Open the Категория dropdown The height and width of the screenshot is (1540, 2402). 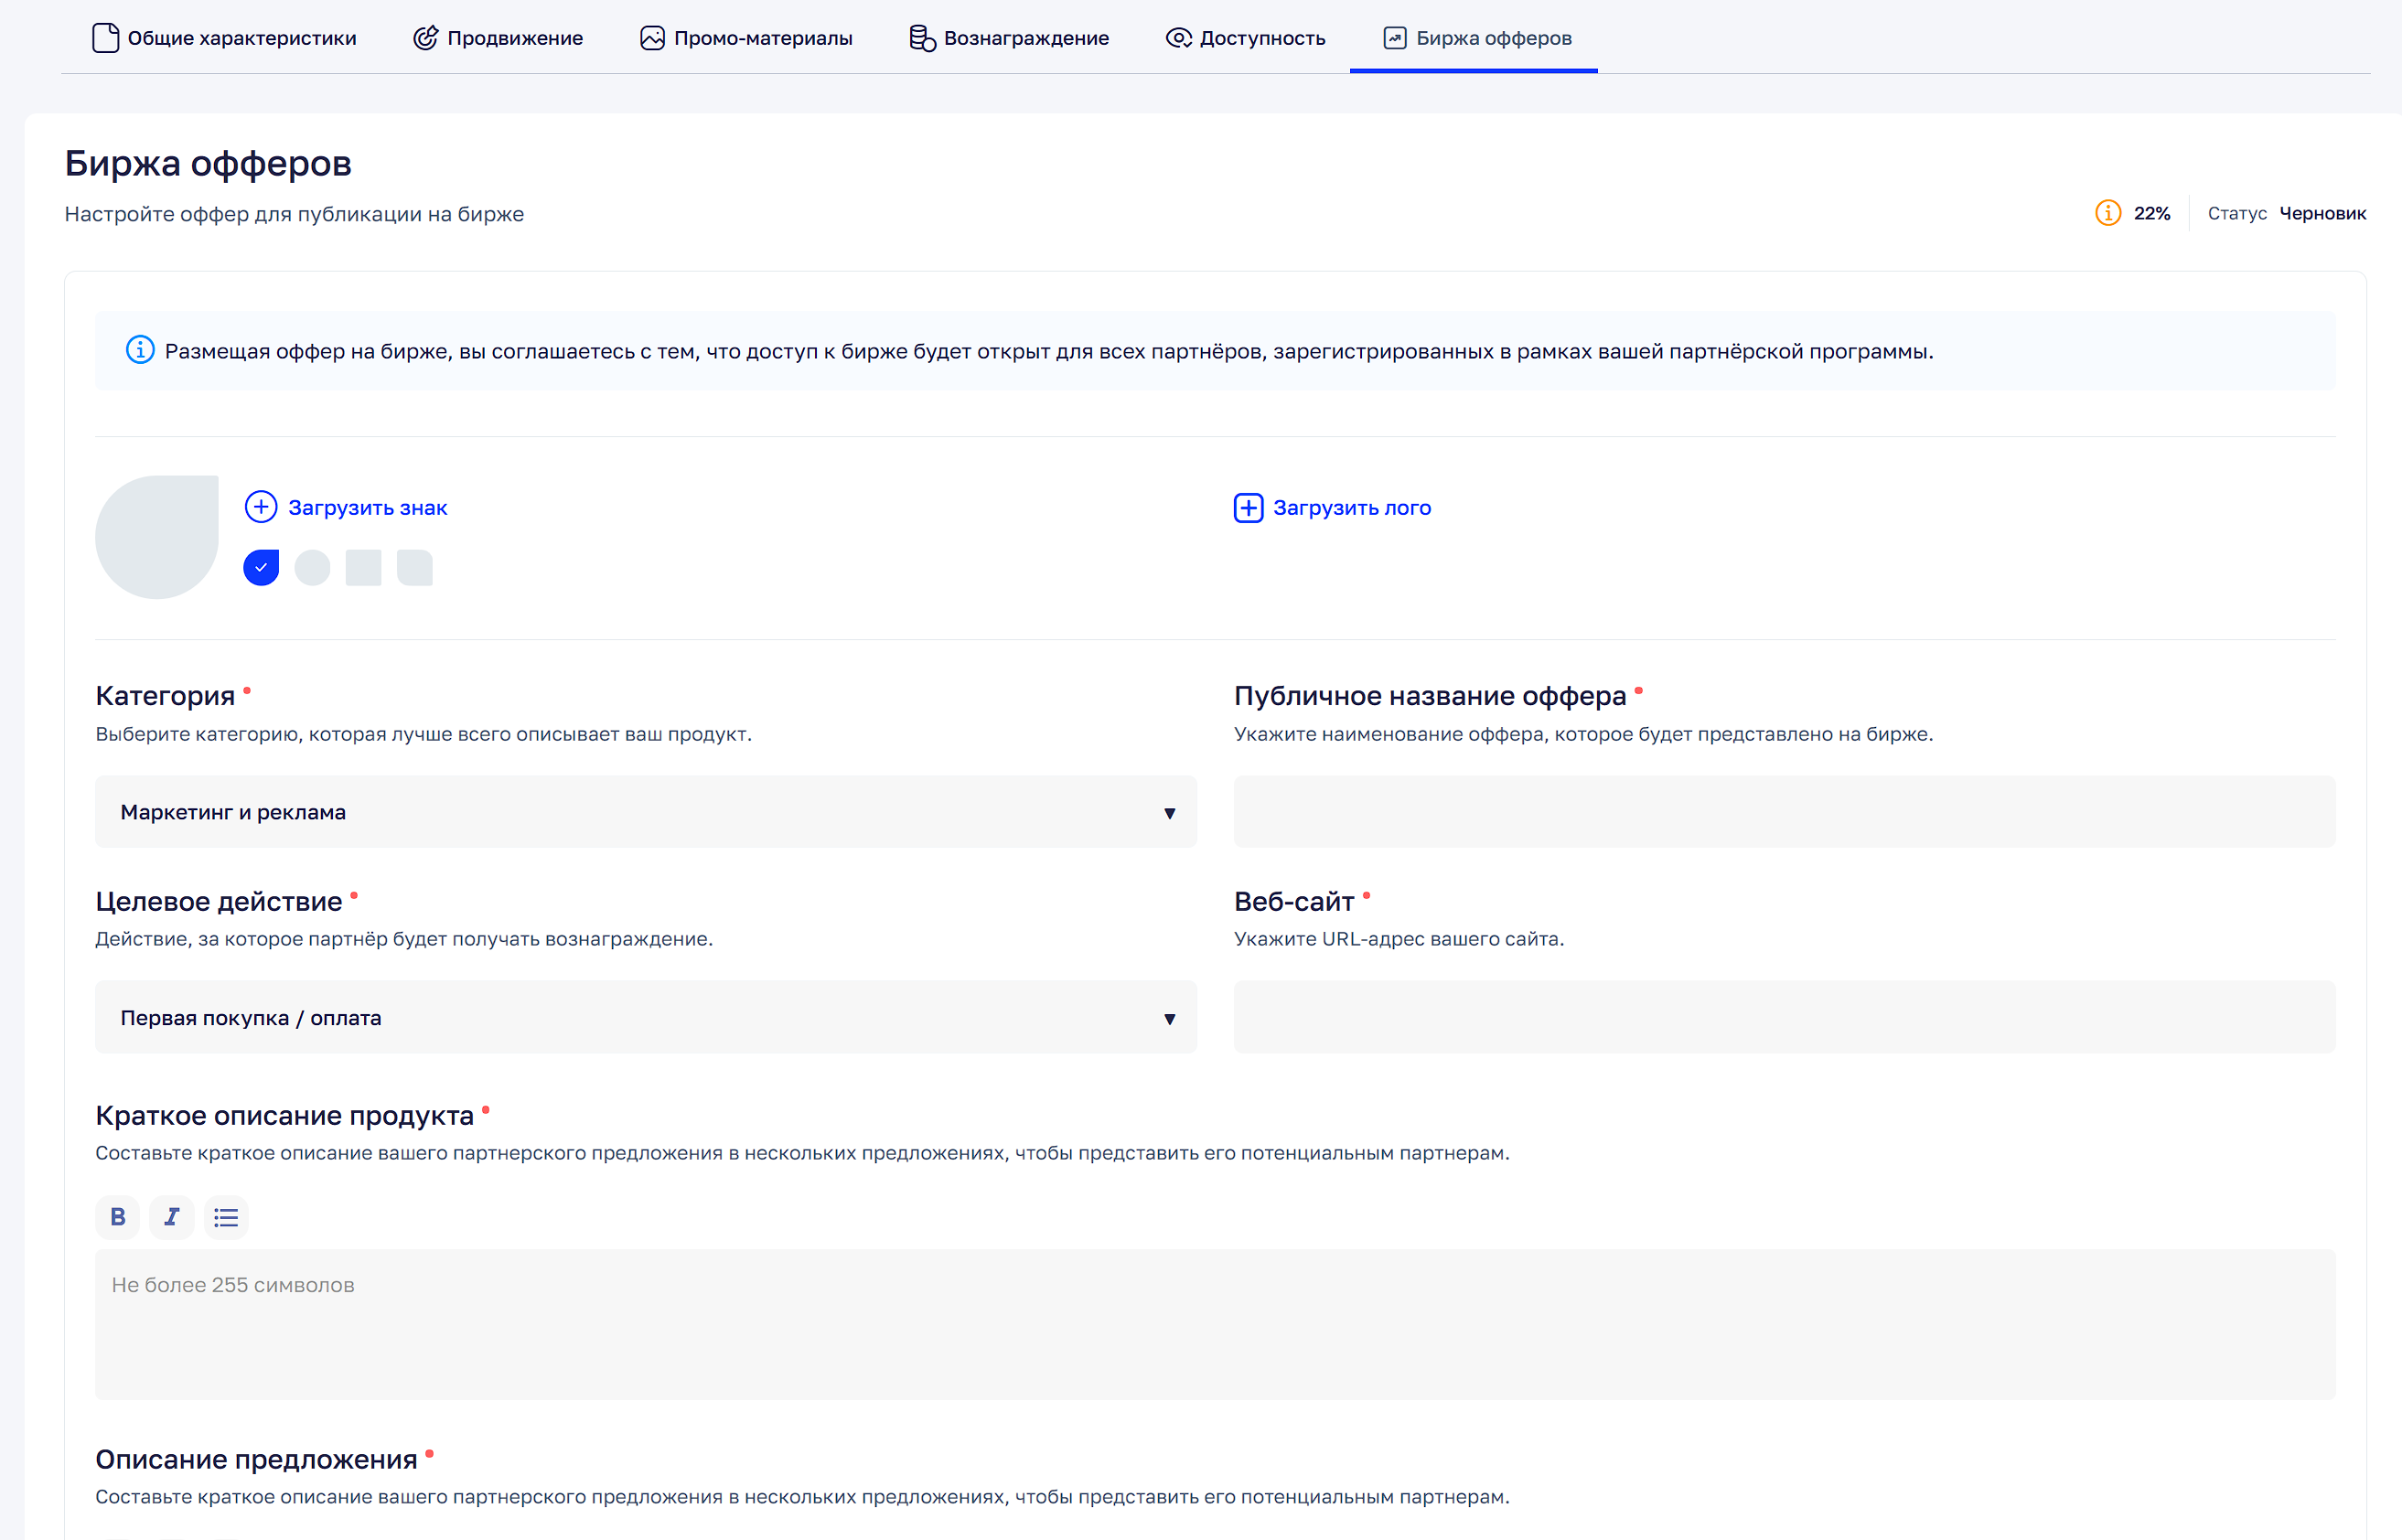tap(645, 812)
